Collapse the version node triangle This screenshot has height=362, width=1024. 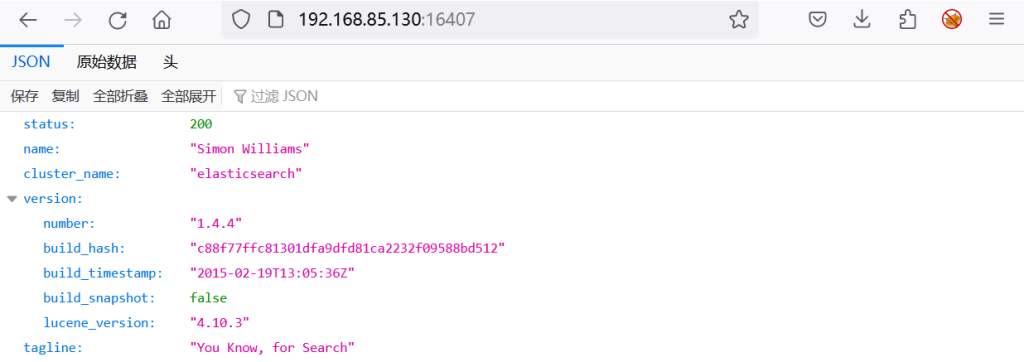click(x=12, y=199)
